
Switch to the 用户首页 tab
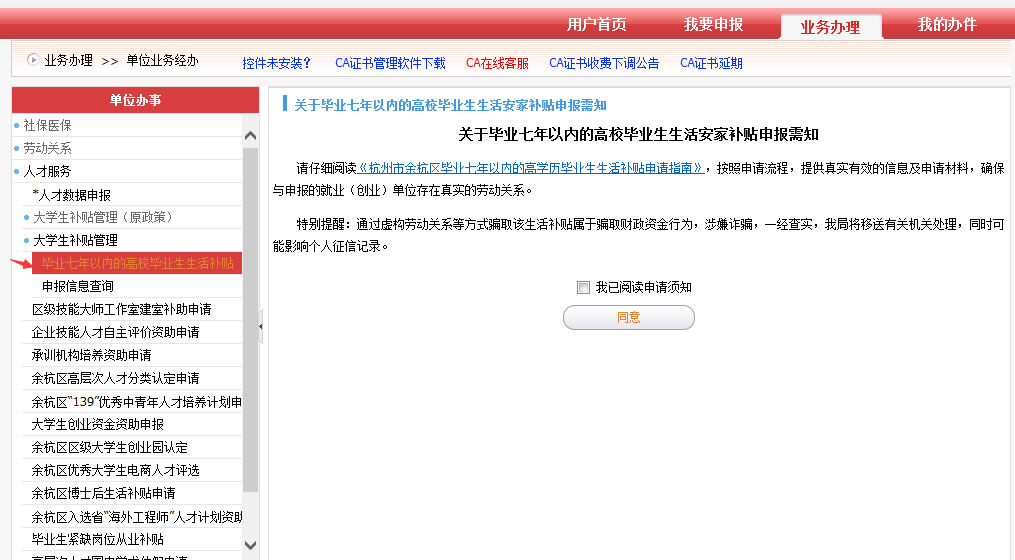[597, 25]
